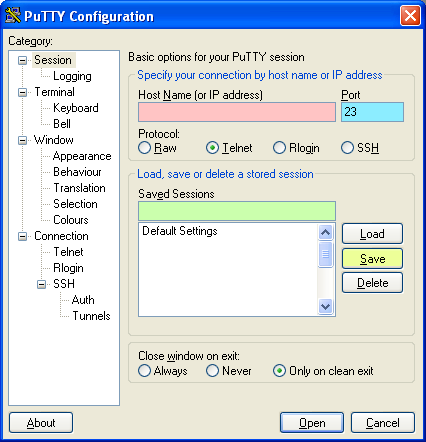Image resolution: width=426 pixels, height=442 pixels.
Task: Collapse the SSH tree node
Action: point(41,284)
